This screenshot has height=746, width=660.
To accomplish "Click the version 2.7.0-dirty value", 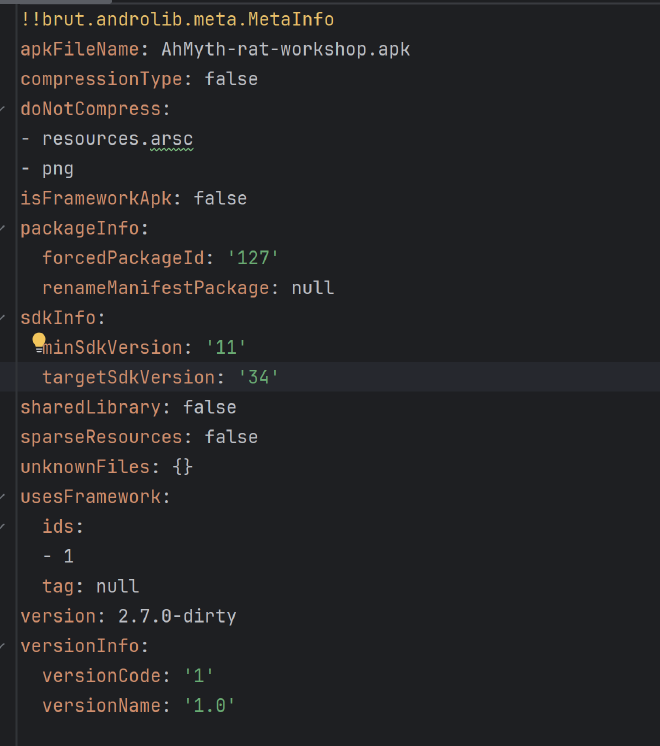I will (x=177, y=616).
